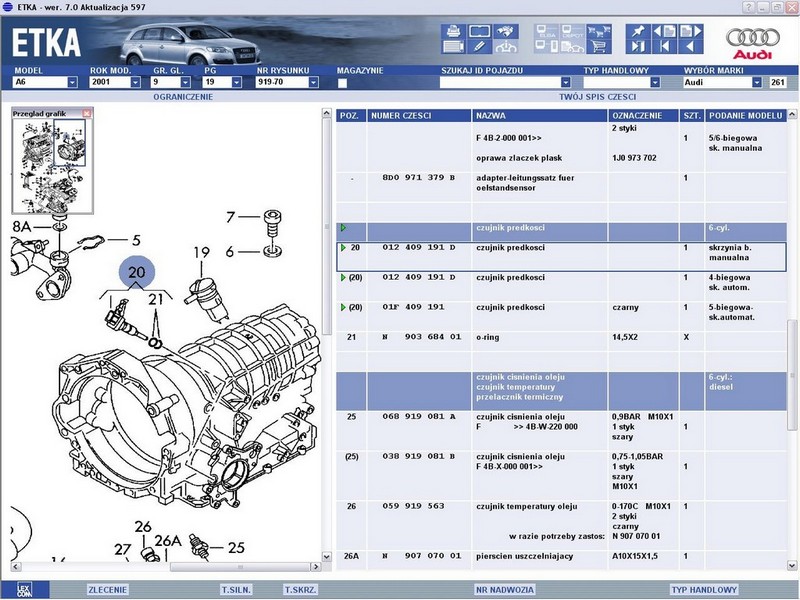Viewport: 800px width, 600px height.
Task: Click the document and car icon
Action: 572,47
